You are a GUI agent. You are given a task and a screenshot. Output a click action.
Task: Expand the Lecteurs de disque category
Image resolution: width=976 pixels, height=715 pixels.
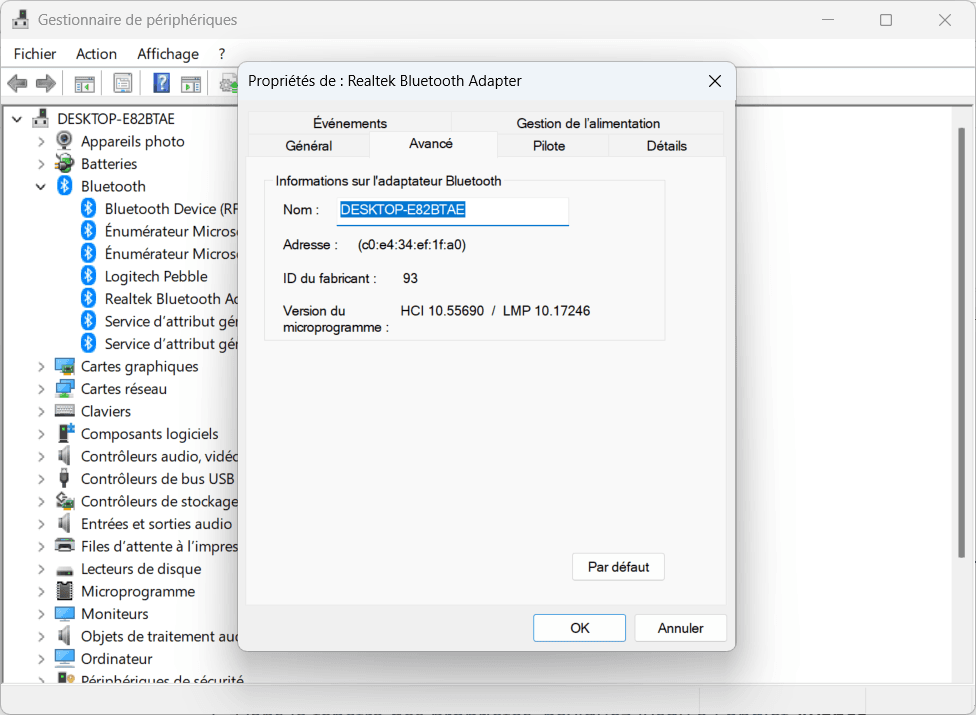coord(41,569)
